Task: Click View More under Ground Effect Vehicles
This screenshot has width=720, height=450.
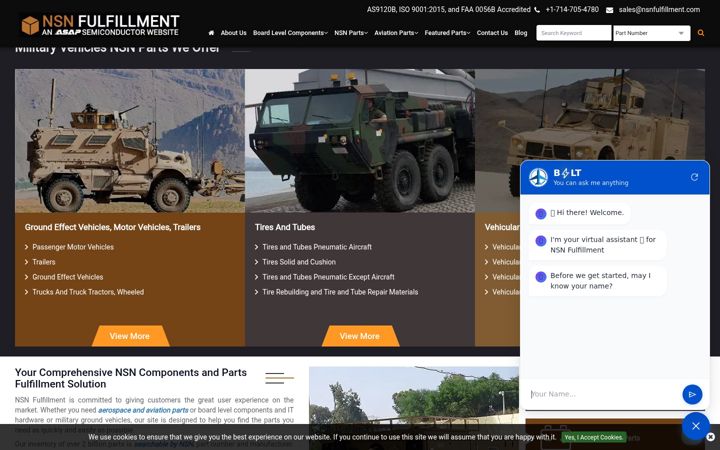Action: pos(130,336)
